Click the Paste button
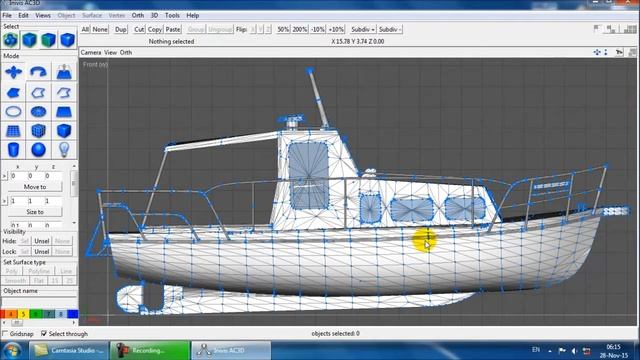 (x=173, y=29)
